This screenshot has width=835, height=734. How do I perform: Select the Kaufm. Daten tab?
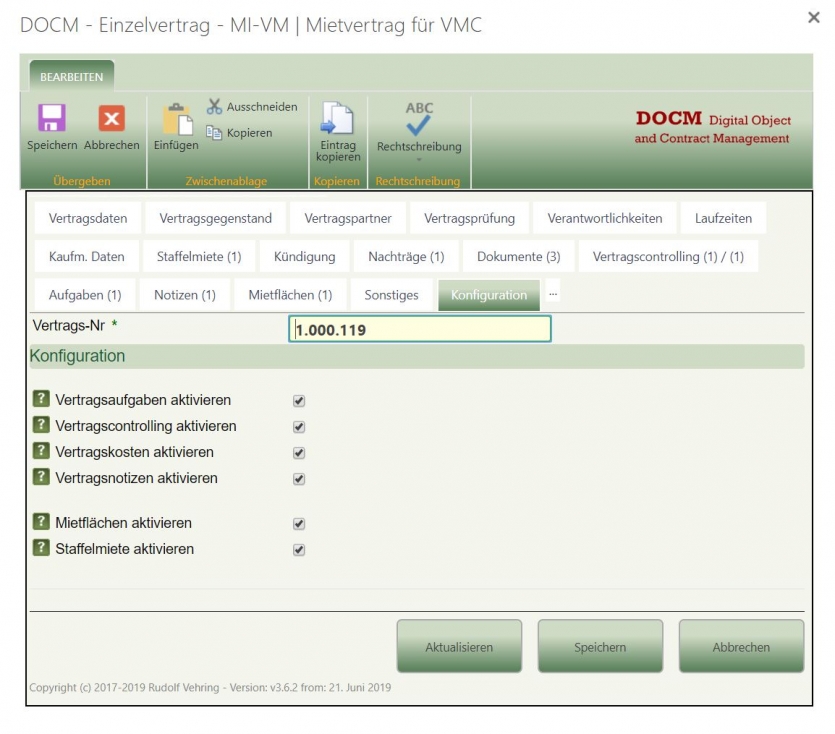[87, 257]
